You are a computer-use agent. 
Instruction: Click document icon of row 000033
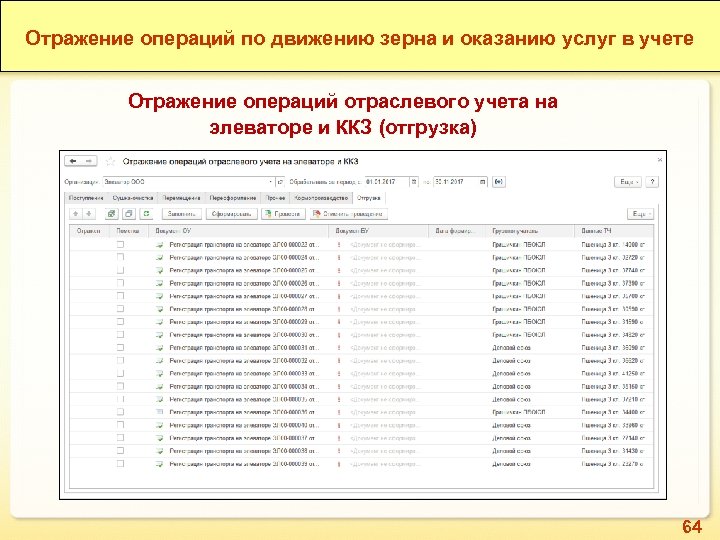(x=160, y=374)
